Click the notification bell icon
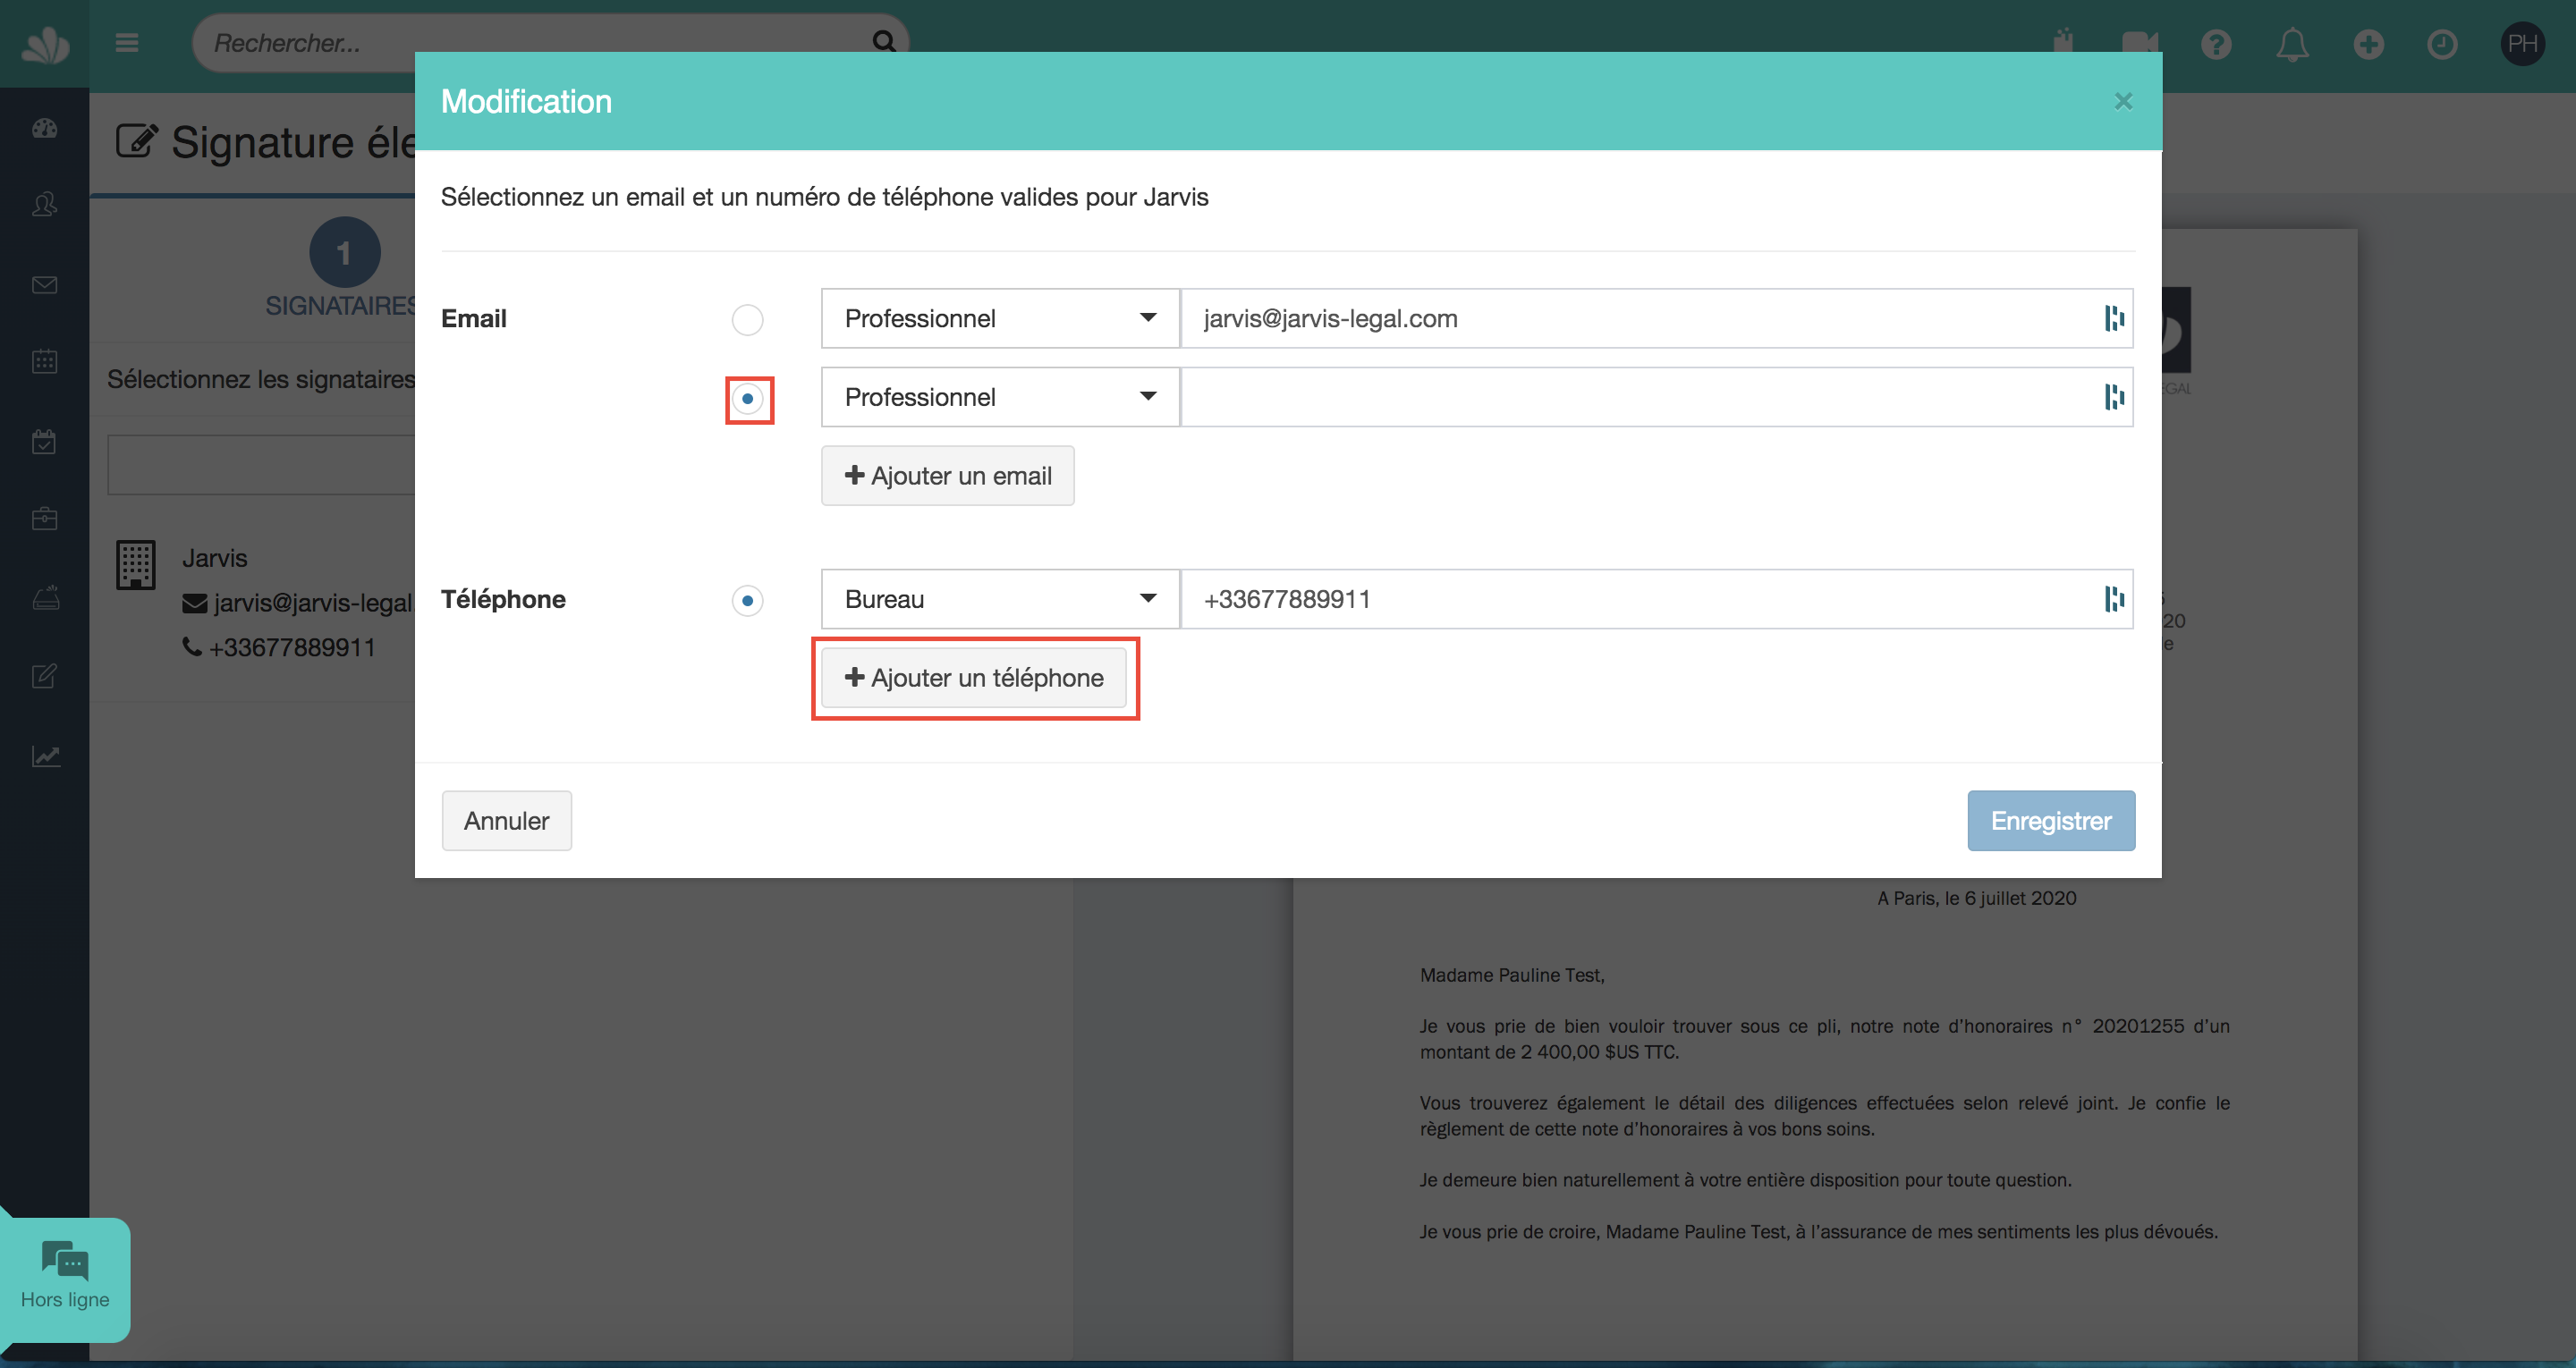Viewport: 2576px width, 1368px height. coord(2292,44)
